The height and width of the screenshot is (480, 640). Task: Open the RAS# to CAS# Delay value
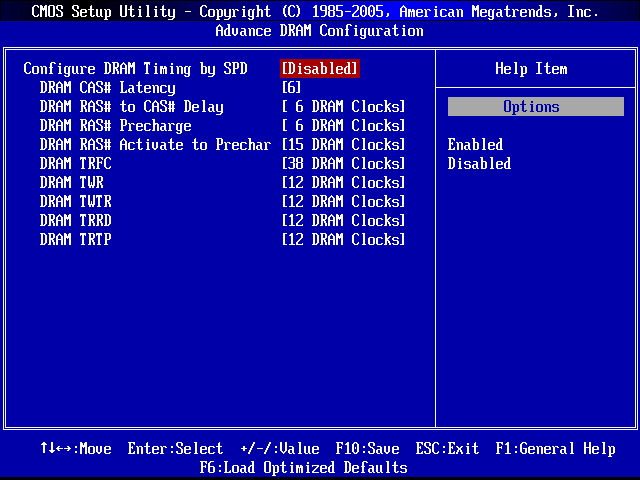(x=343, y=107)
